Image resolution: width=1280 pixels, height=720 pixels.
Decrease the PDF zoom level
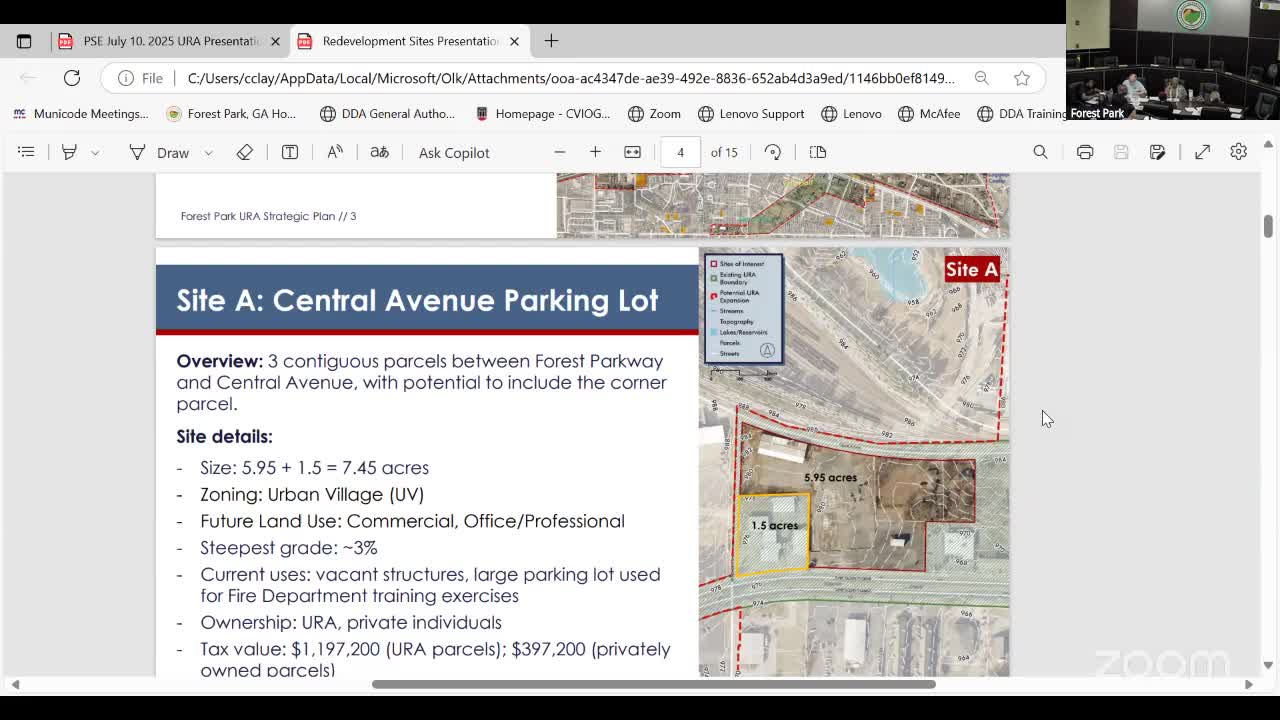[x=560, y=151]
